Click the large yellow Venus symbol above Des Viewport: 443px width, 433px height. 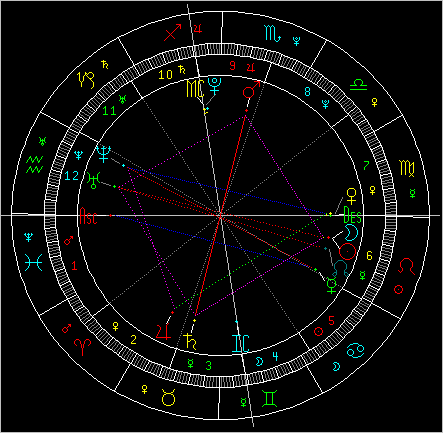pyautogui.click(x=351, y=196)
